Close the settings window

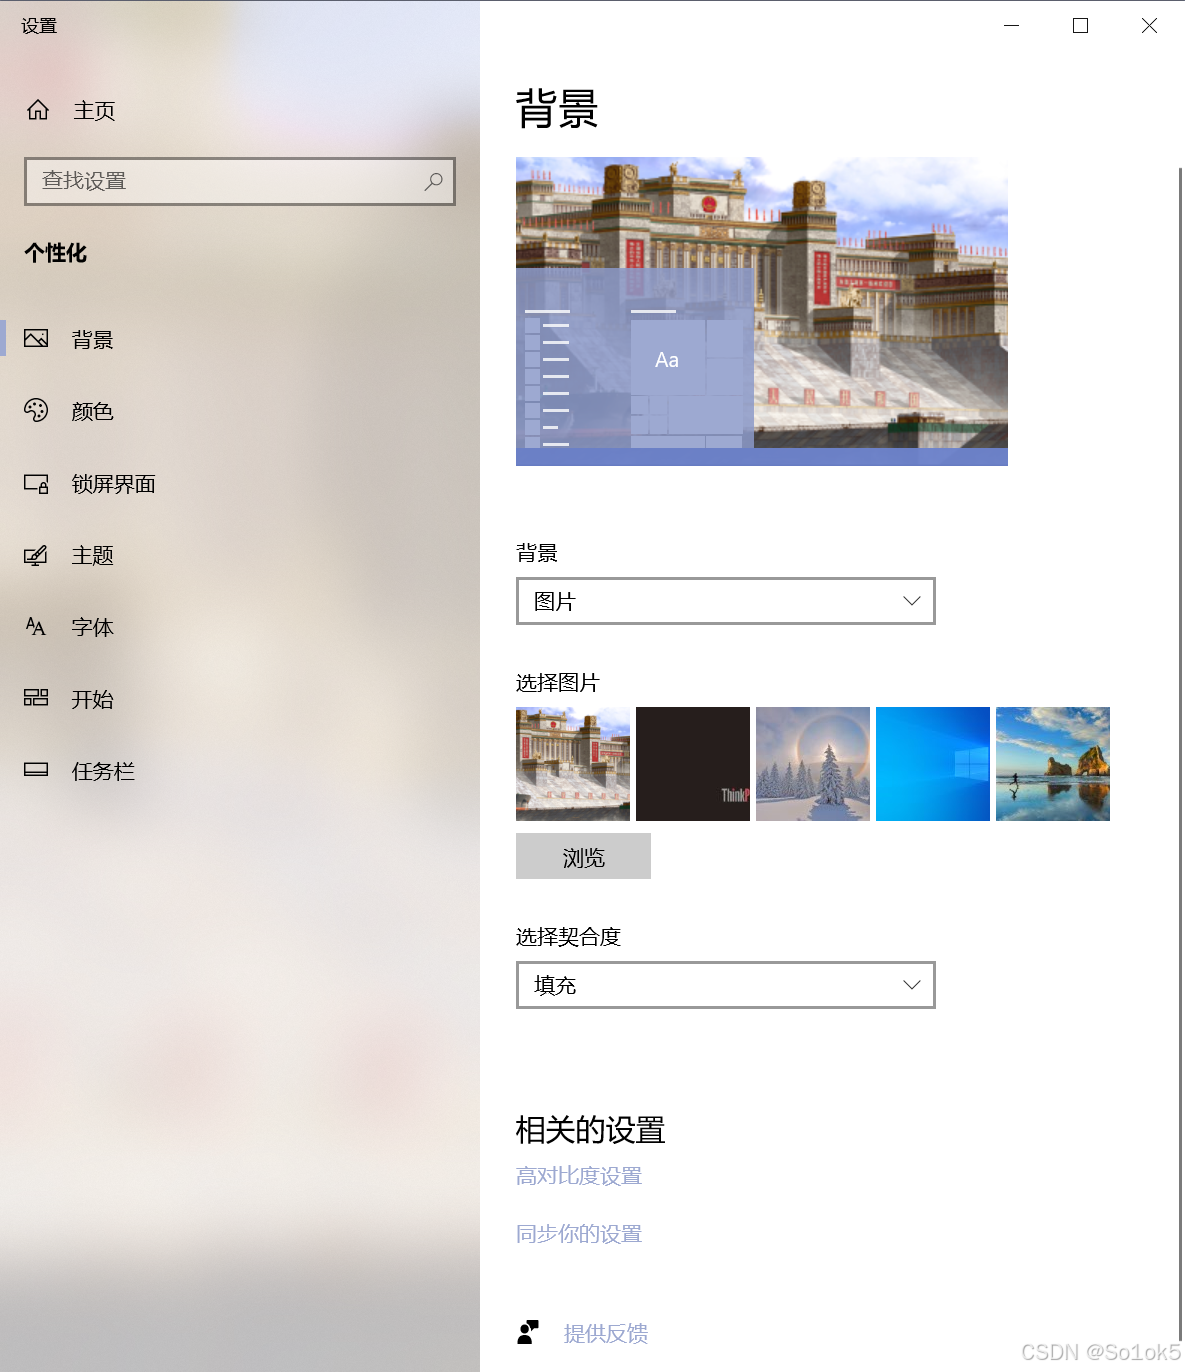pos(1149,26)
